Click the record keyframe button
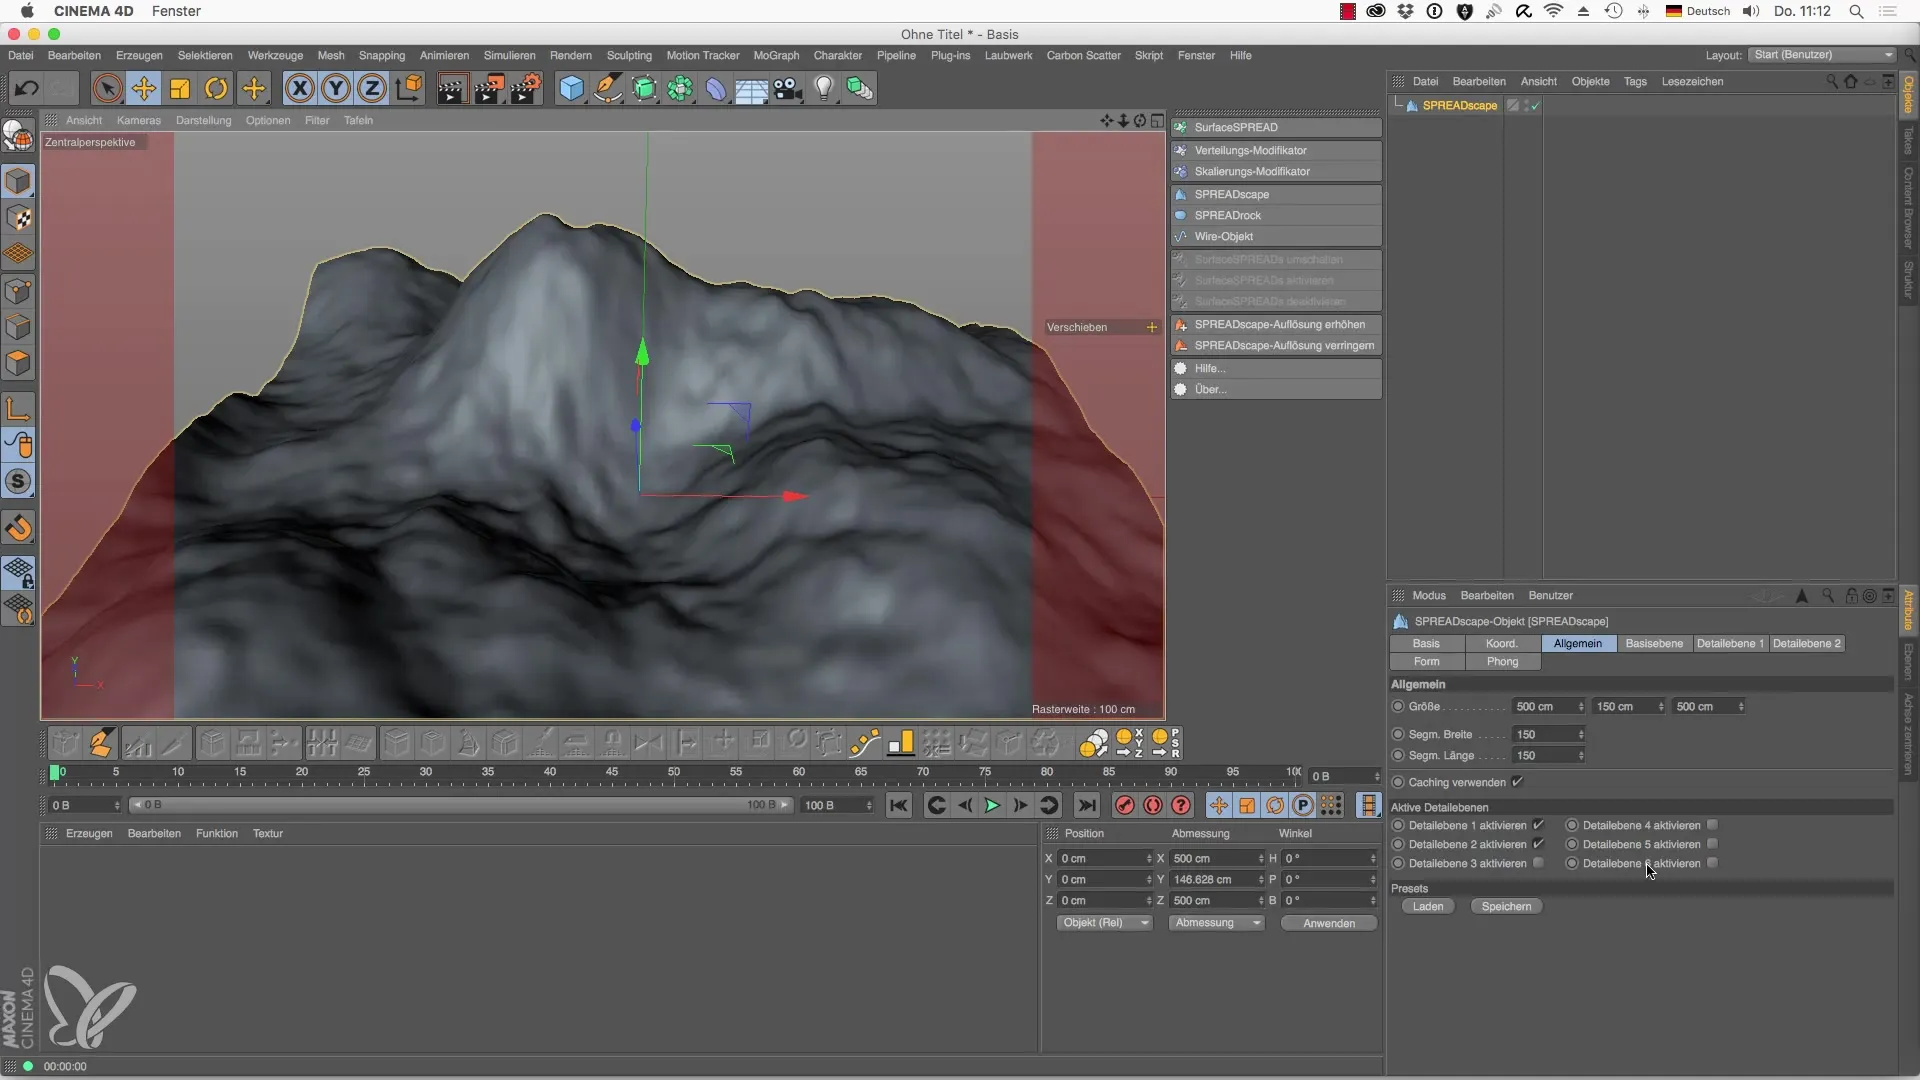The image size is (1920, 1080). (1125, 805)
